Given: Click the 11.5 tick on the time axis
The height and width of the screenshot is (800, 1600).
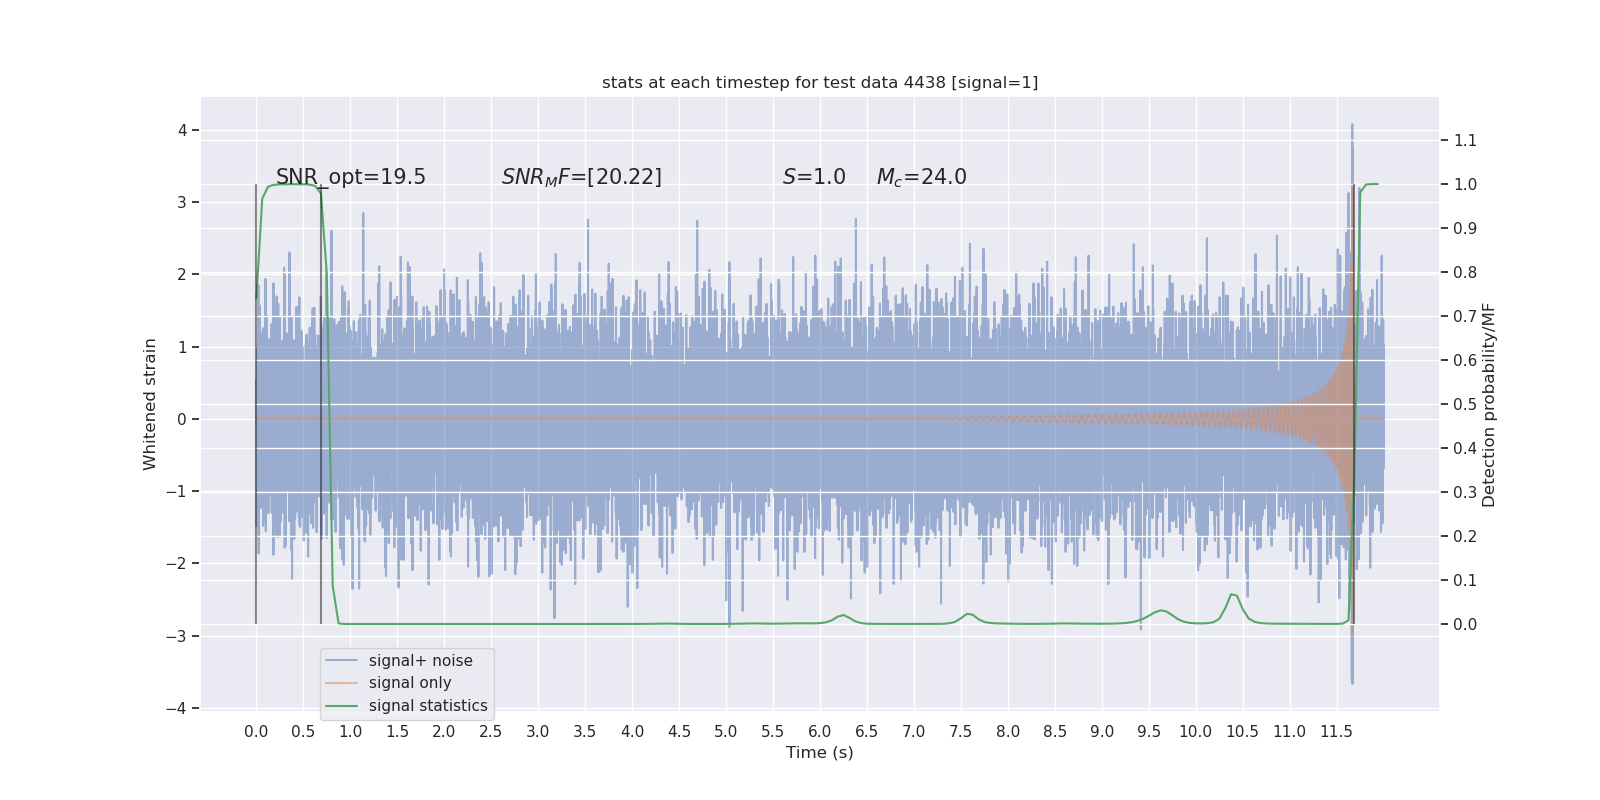Looking at the screenshot, I should pos(1337,731).
